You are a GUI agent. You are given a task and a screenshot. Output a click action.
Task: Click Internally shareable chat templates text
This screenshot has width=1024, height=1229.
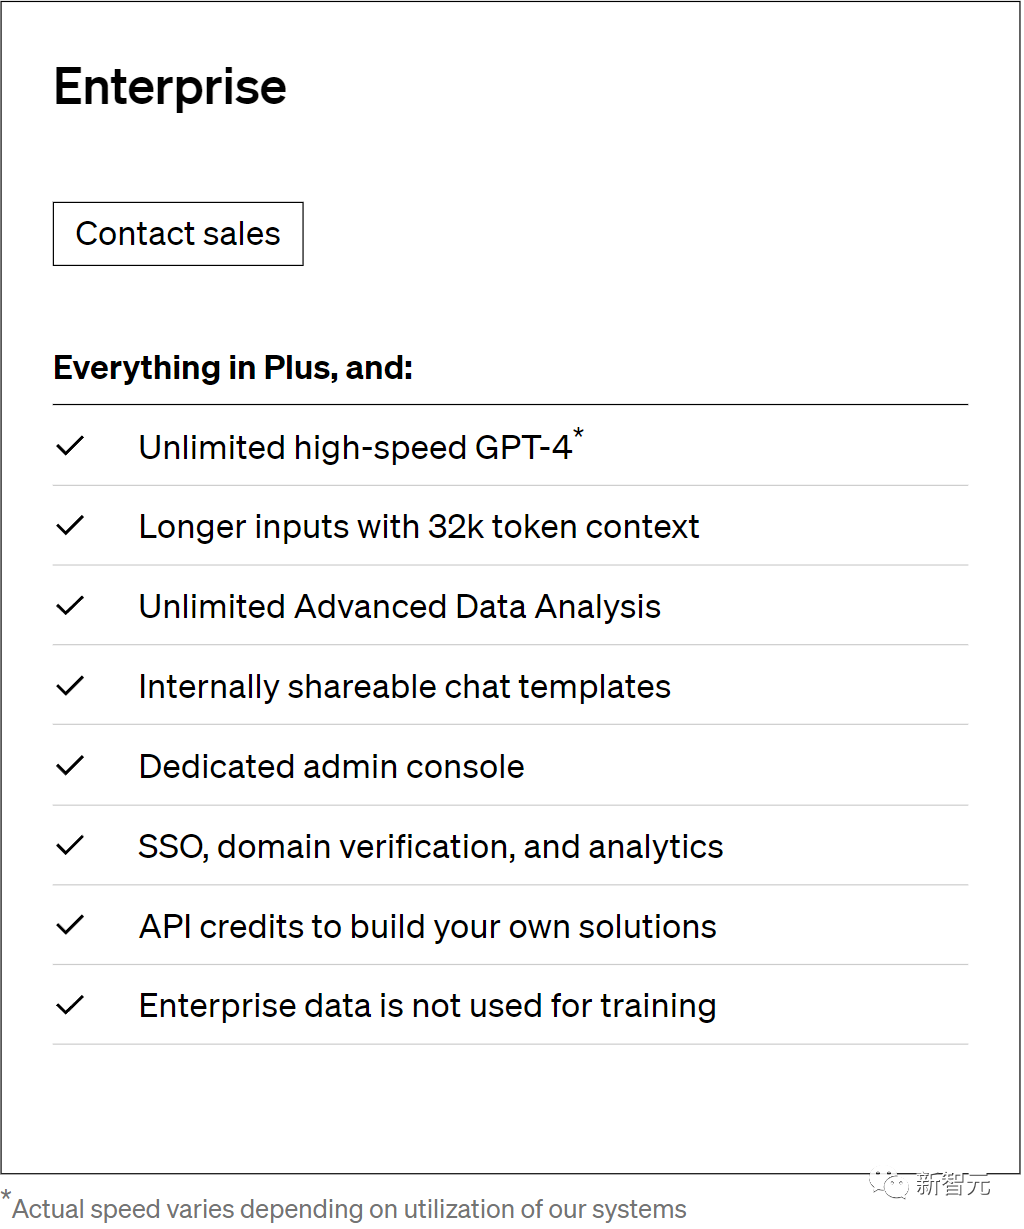[405, 687]
